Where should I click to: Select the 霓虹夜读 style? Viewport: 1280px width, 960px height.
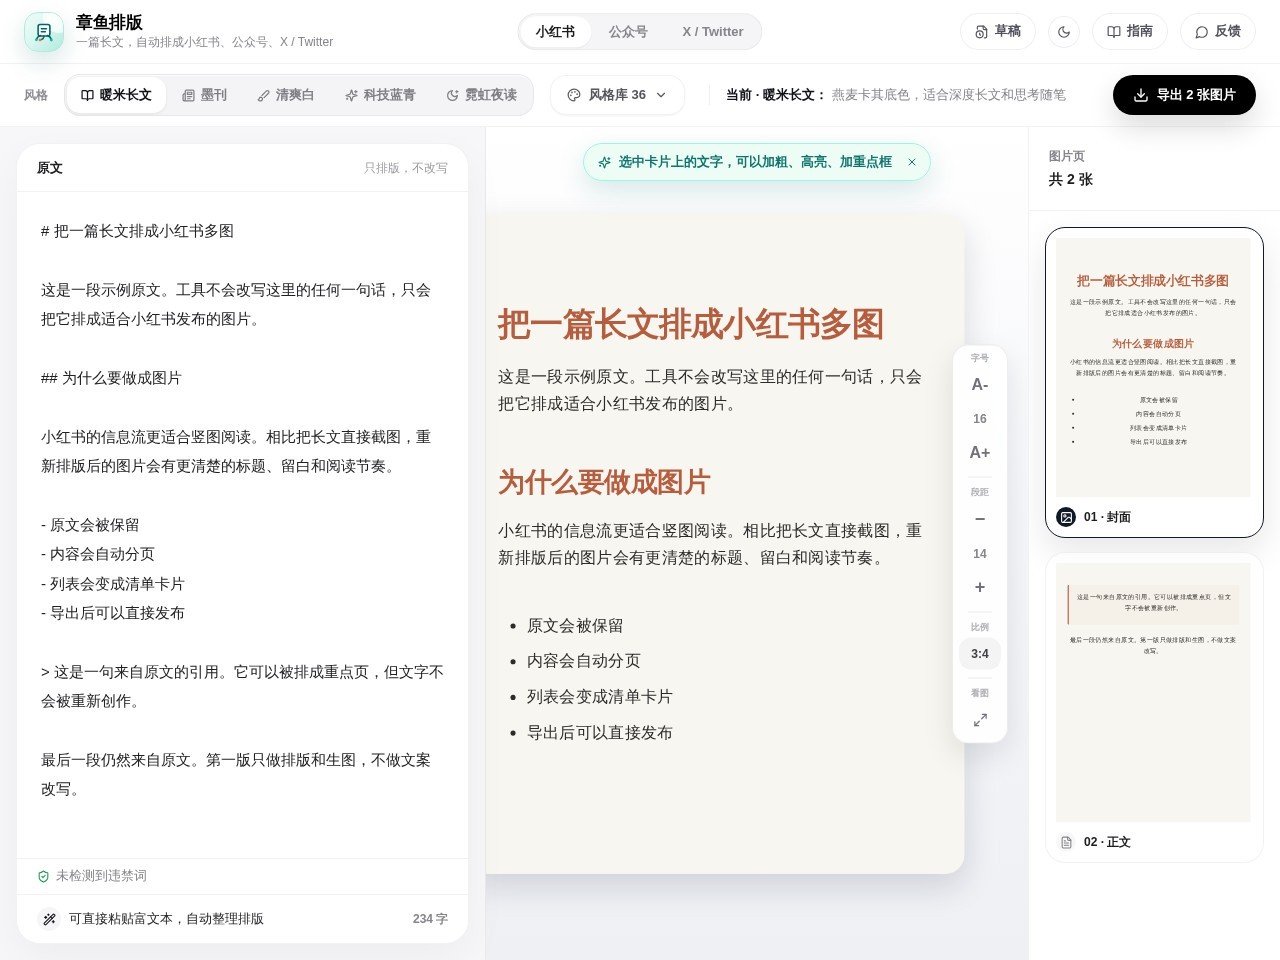(482, 95)
